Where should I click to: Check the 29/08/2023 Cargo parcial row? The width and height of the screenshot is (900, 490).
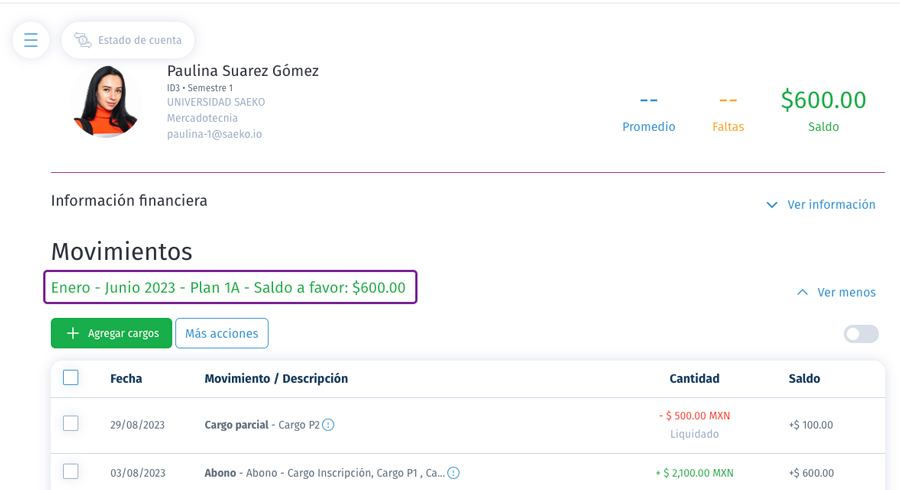pyautogui.click(x=71, y=424)
